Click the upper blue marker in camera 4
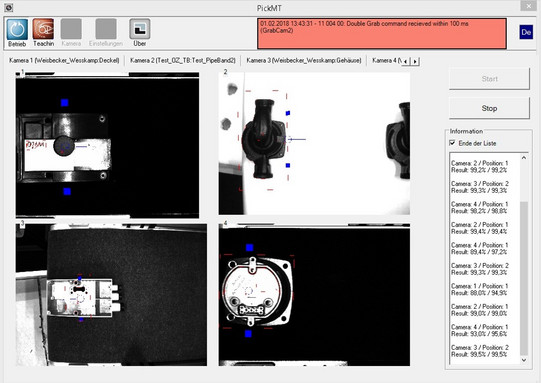Screen dimensions: 541x383 [249, 247]
